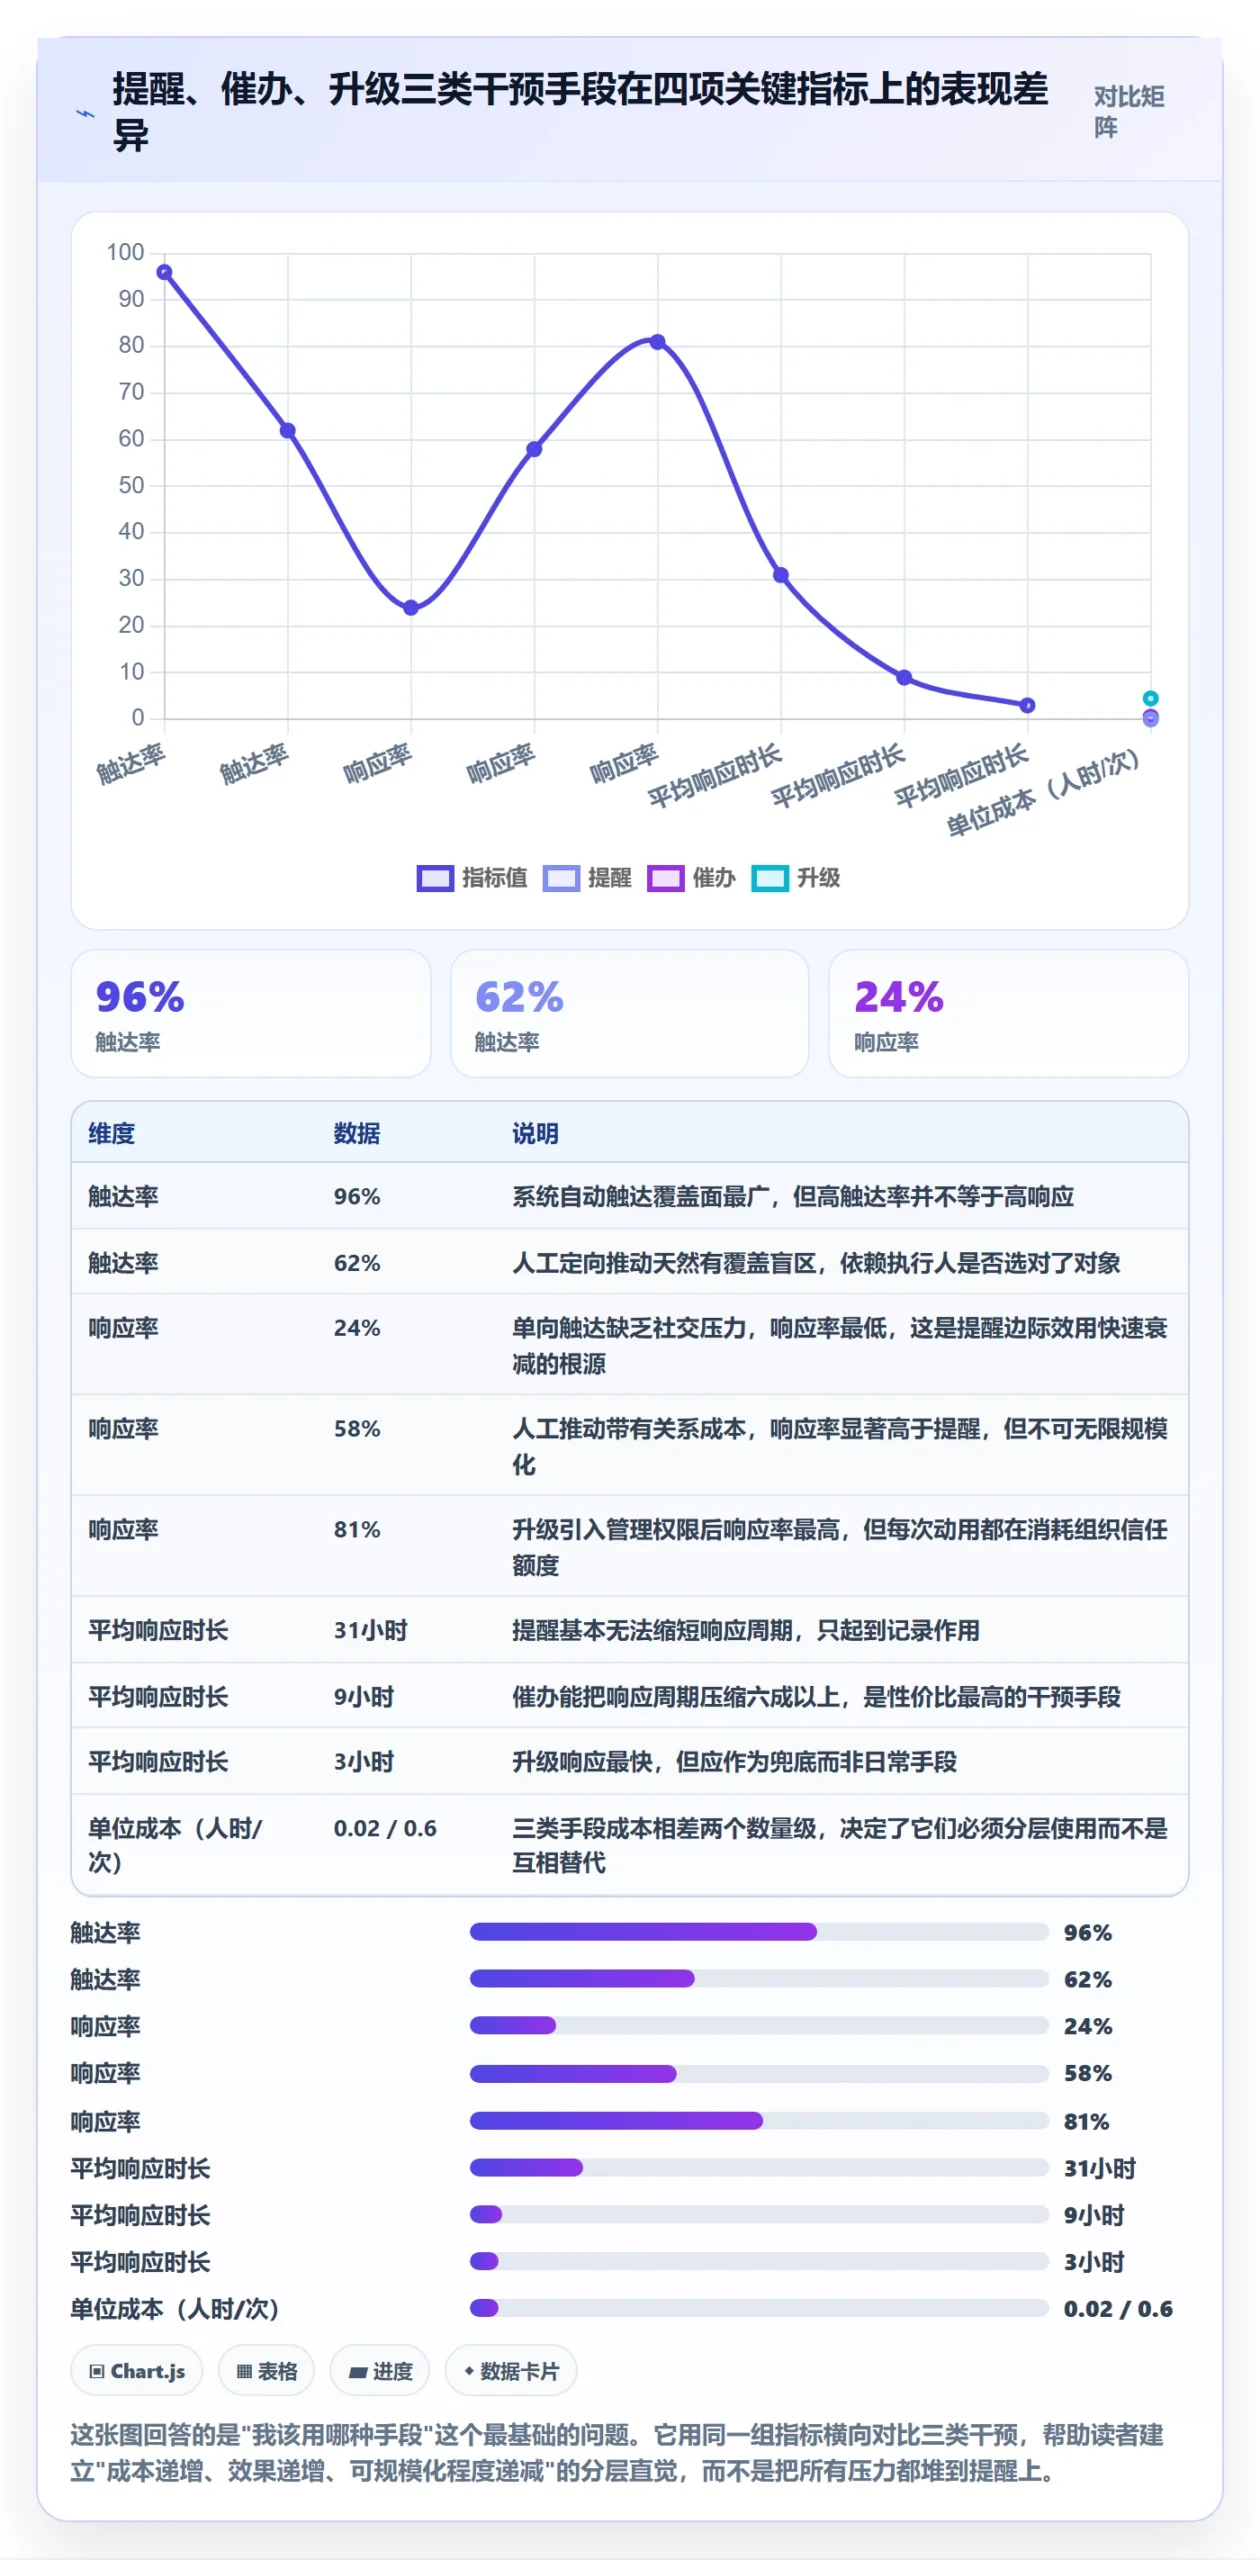Click the progress bar showing 24%
The image size is (1260, 2560).
pyautogui.click(x=759, y=2026)
